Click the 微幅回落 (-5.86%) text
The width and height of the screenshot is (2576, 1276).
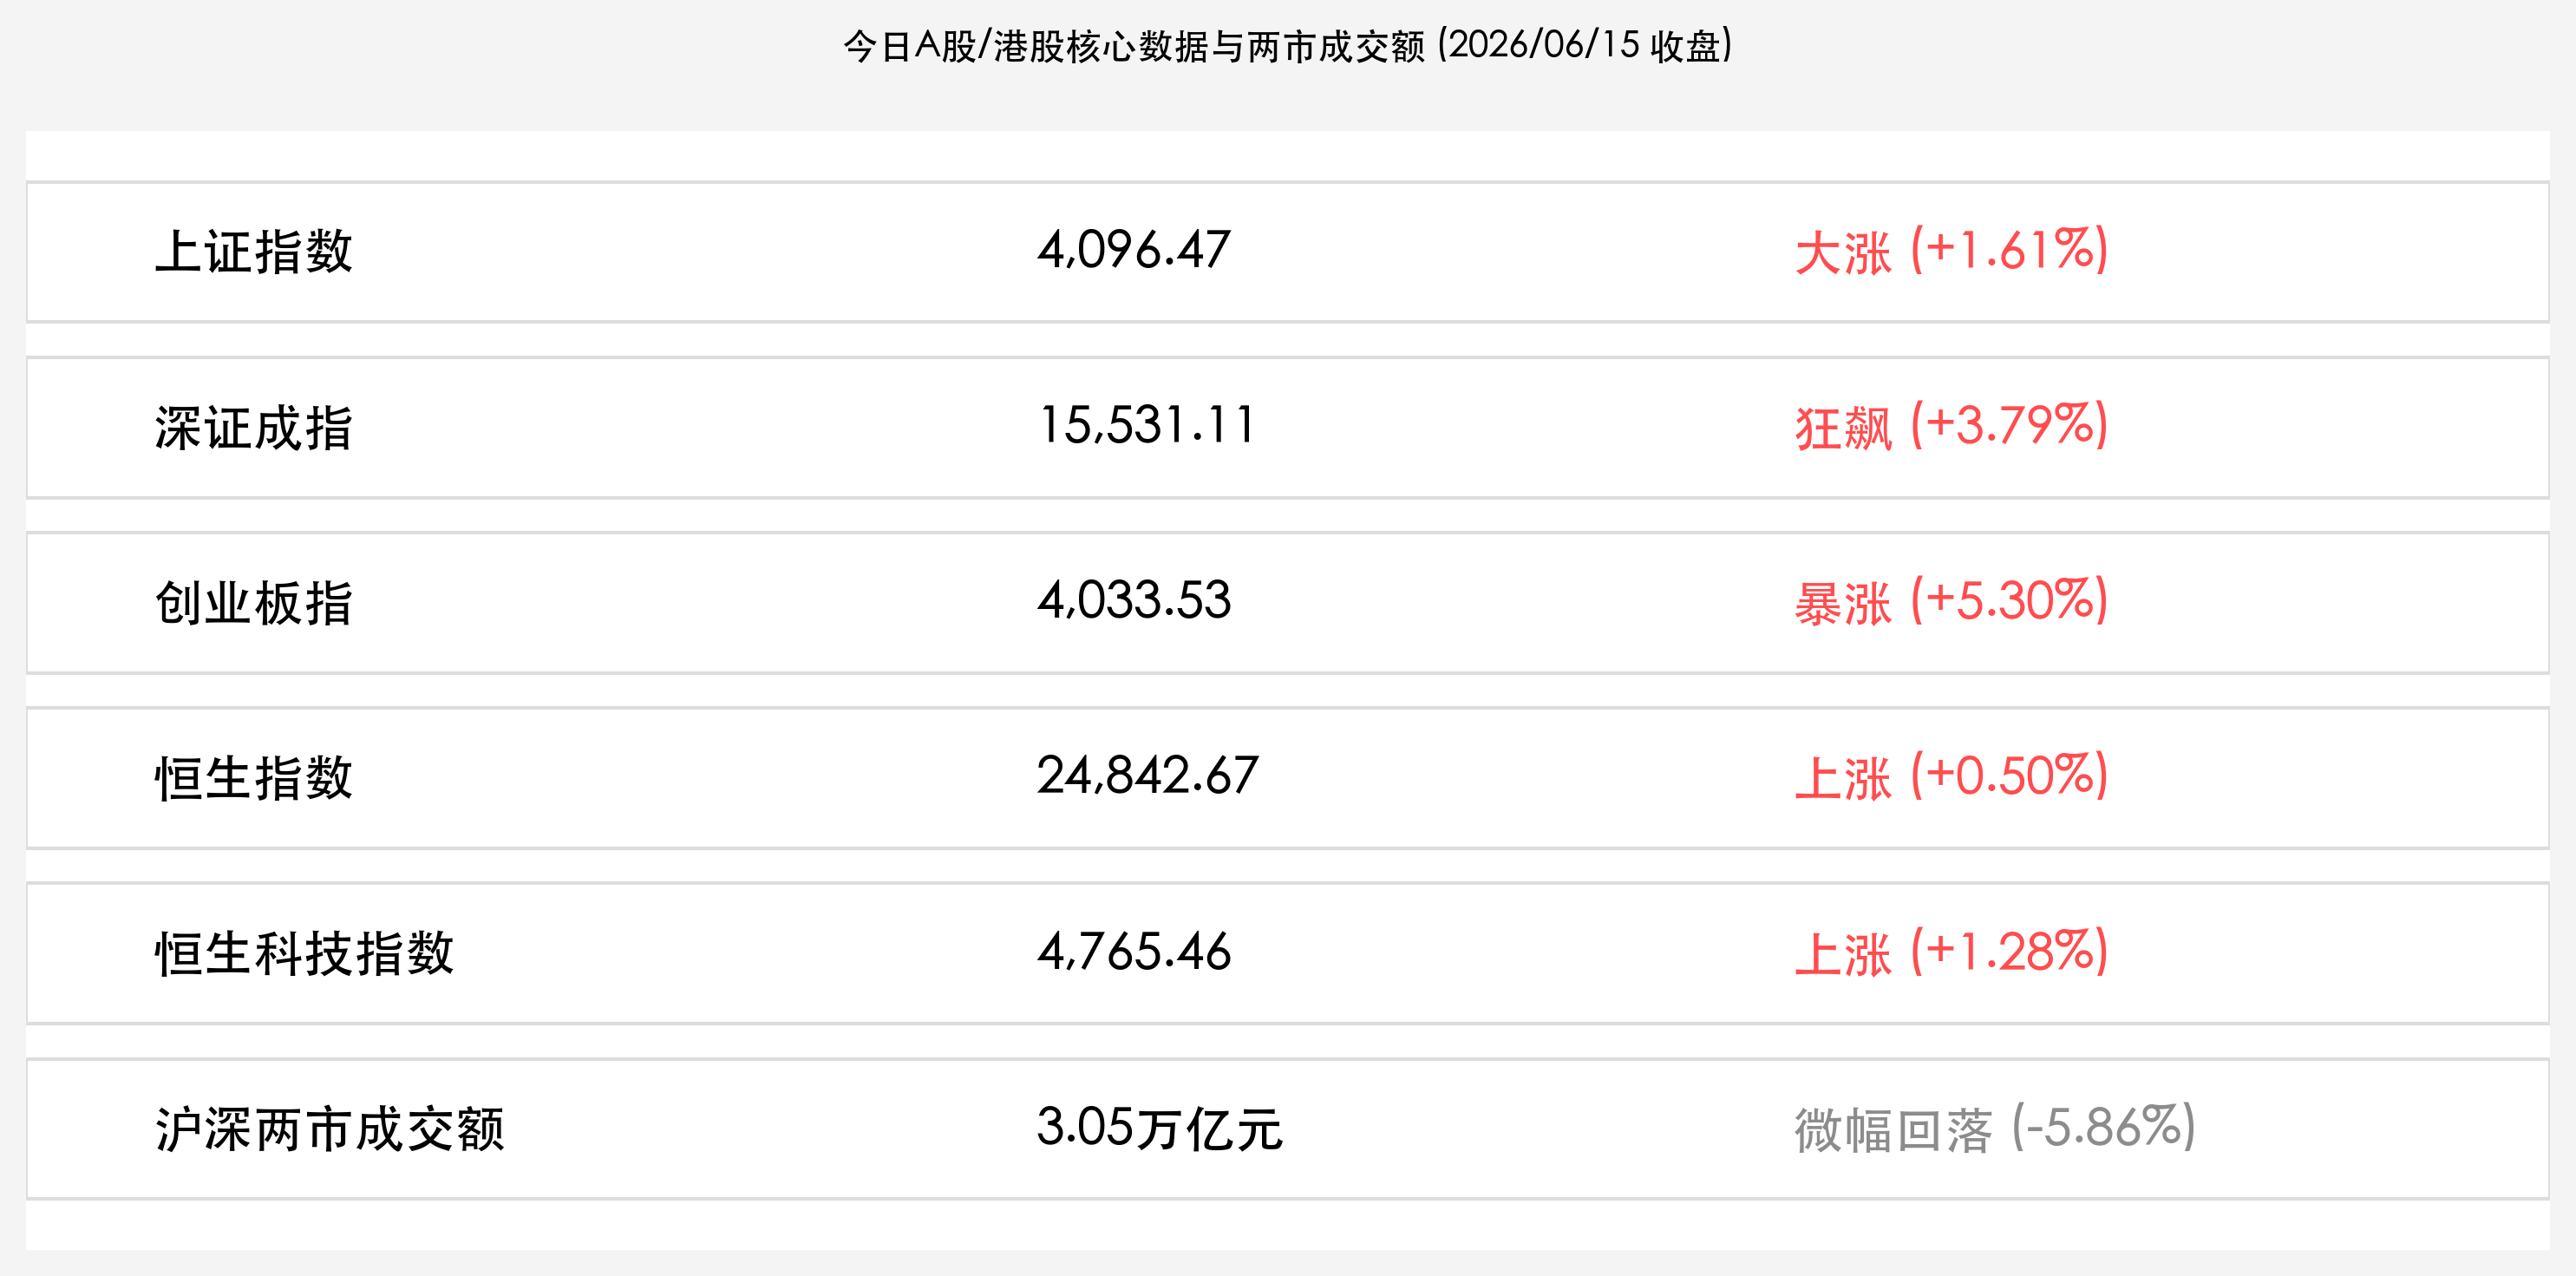(1994, 1128)
